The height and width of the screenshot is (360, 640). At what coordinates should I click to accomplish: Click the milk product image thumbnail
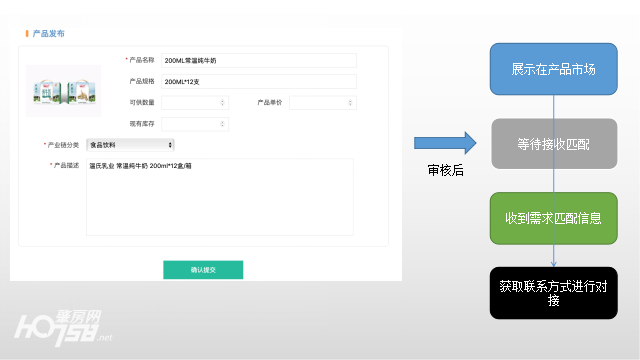coord(63,91)
